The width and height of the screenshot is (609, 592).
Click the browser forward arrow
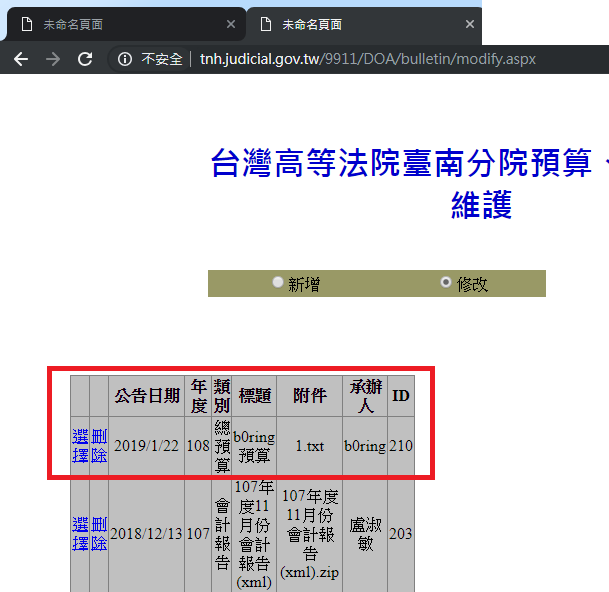53,59
